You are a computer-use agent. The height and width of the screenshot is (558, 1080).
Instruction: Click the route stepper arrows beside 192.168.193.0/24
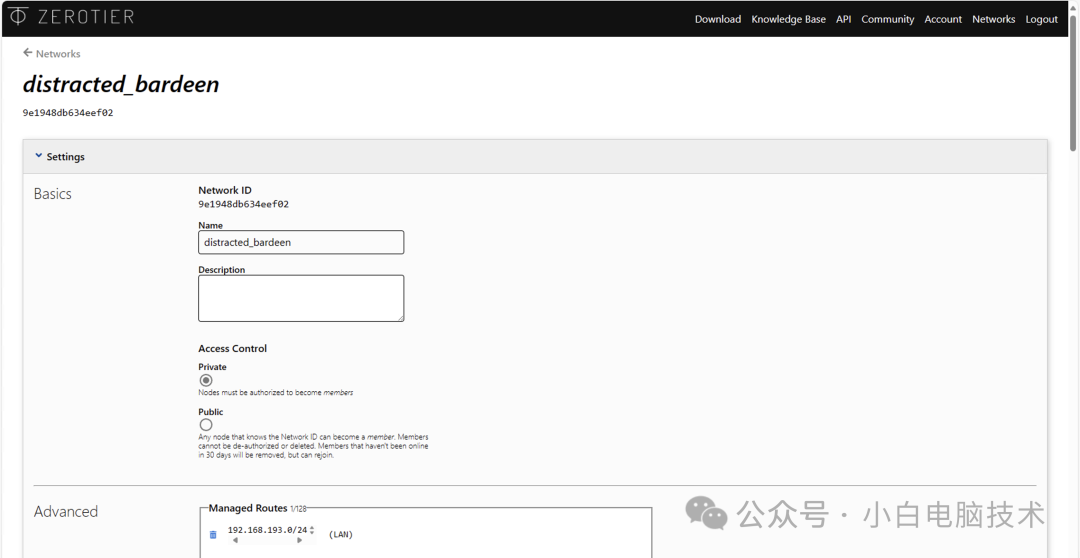312,530
